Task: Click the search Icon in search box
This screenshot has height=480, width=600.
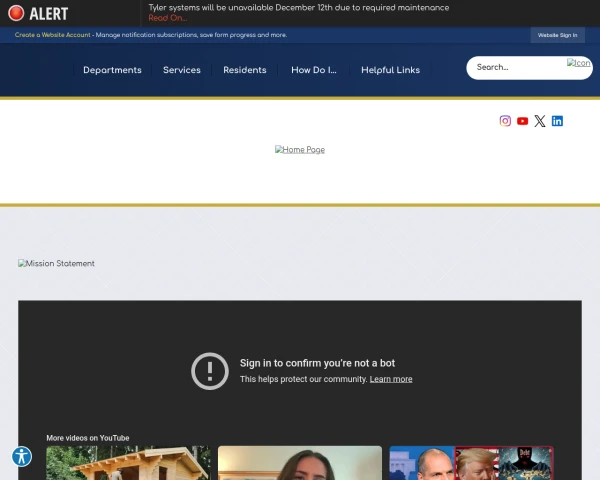Action: (x=579, y=63)
